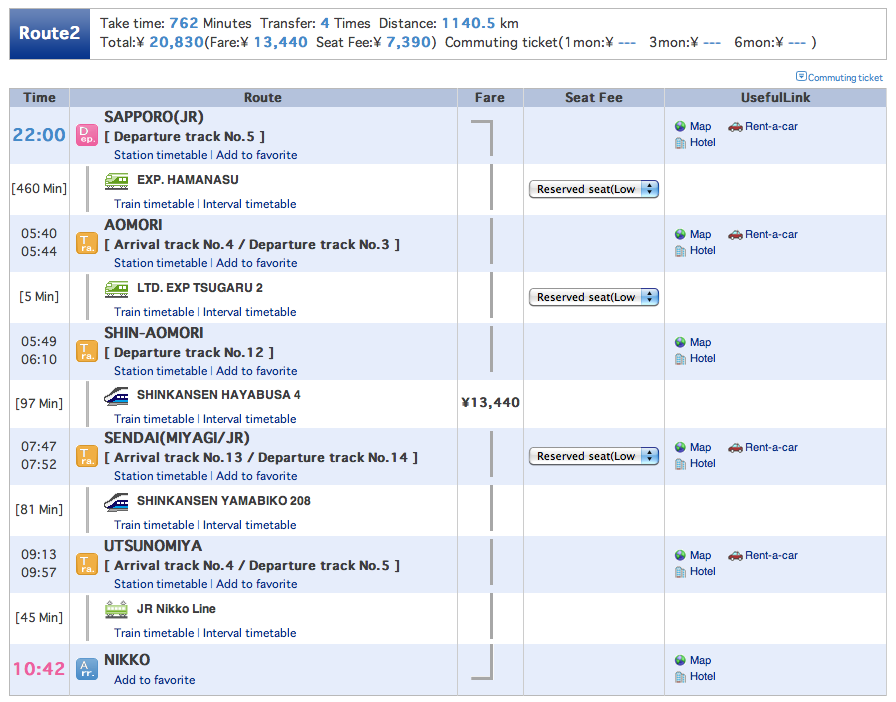Viewport: 896px width, 702px height.
Task: Open Train timetable for JR Nikko Line
Action: (154, 633)
